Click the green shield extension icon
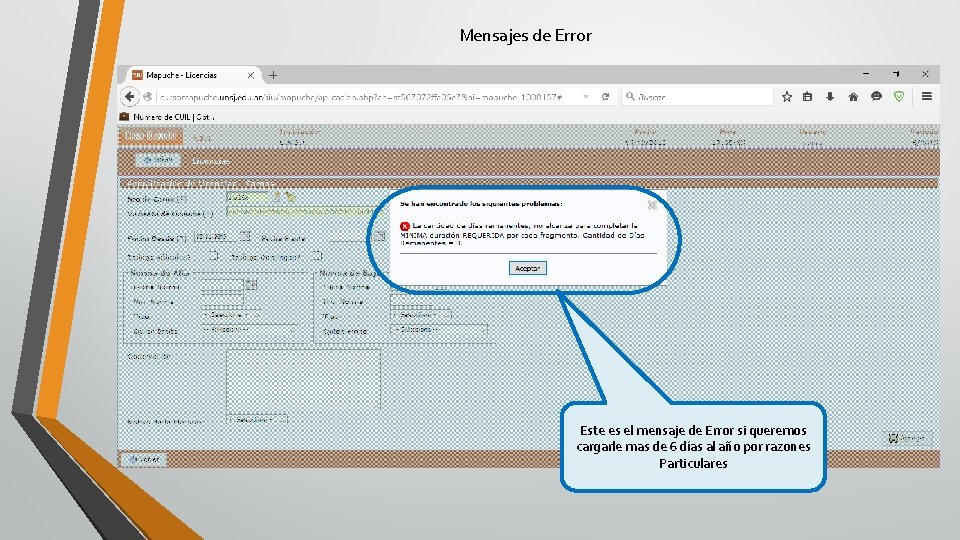Viewport: 960px width, 540px height. click(x=899, y=97)
